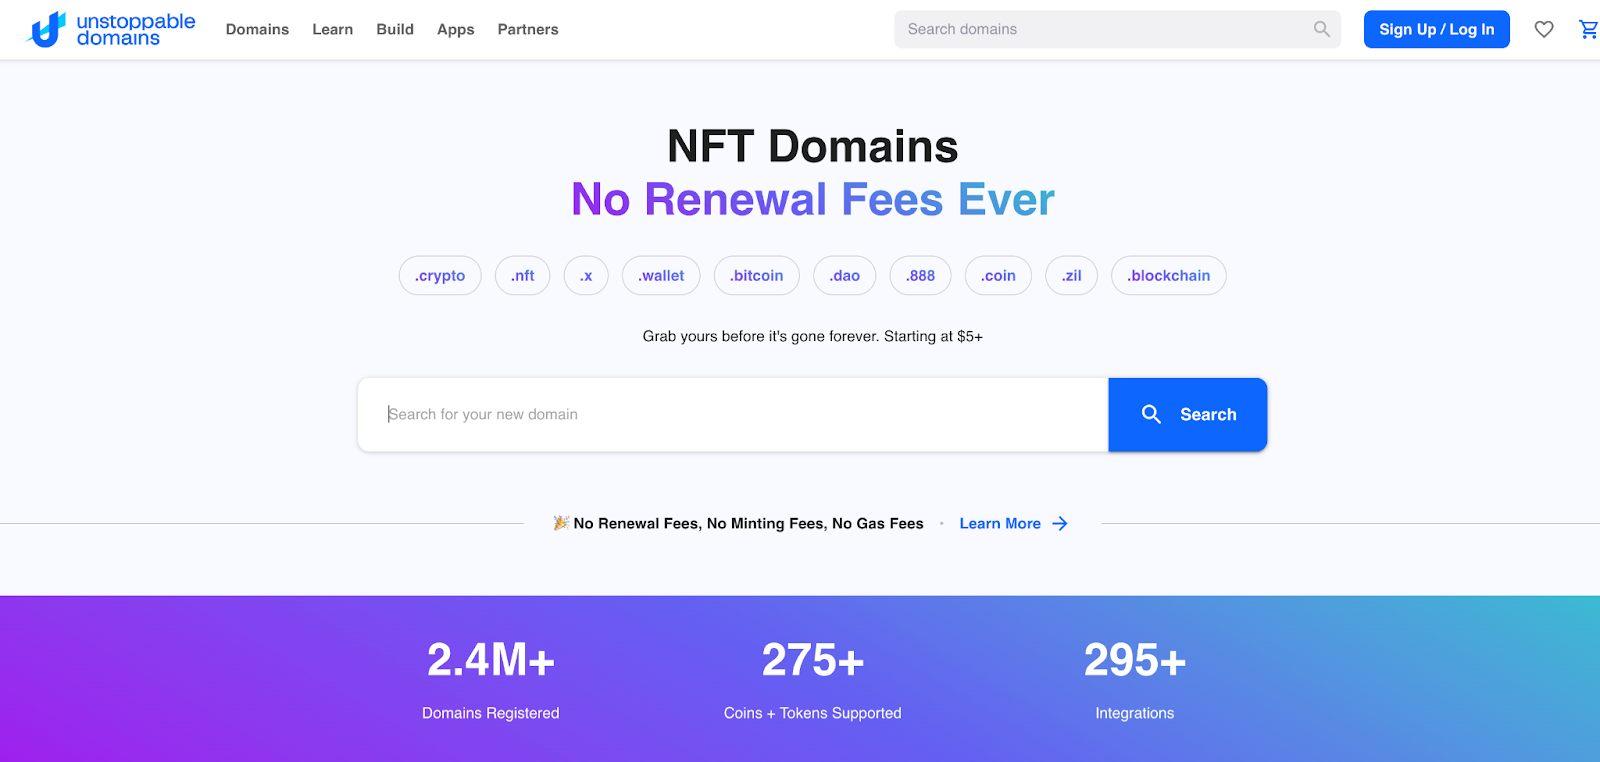
Task: Click 'Grab yours before it's gone forever' text
Action: [761, 336]
